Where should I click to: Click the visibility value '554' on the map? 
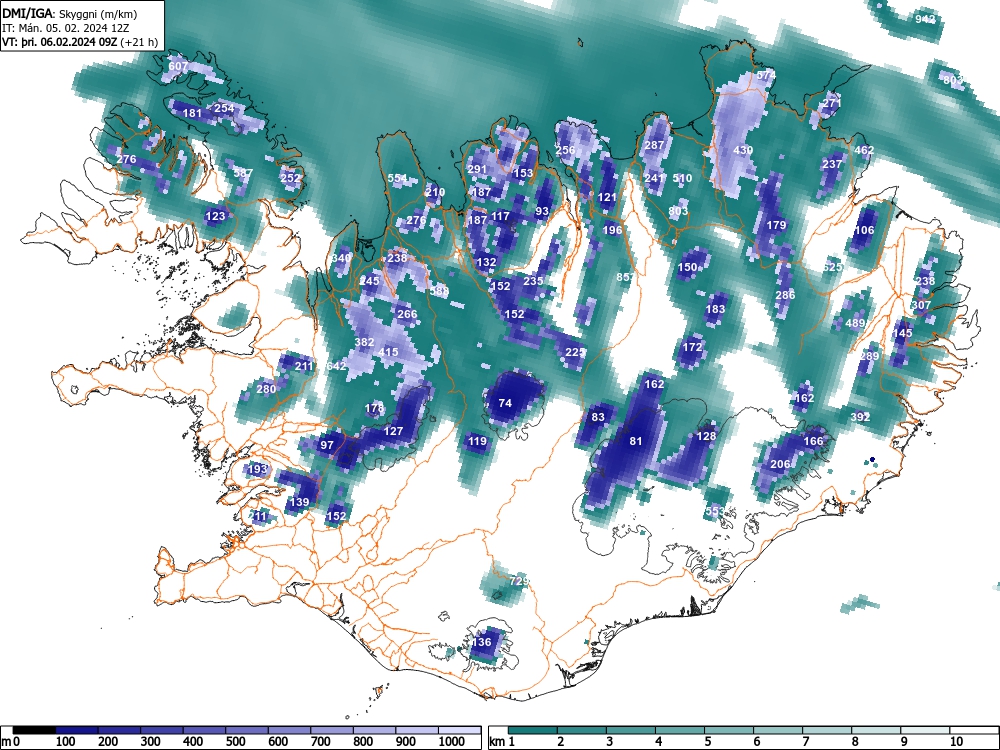(397, 178)
